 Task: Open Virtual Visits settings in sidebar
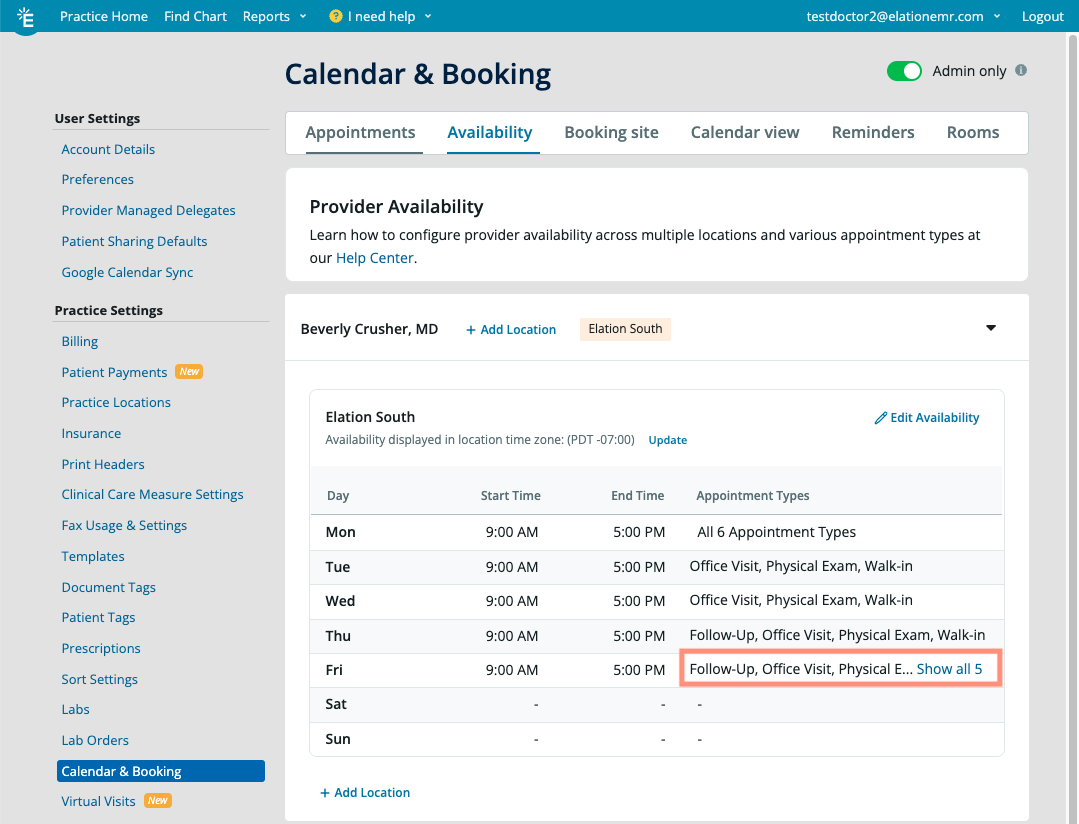click(x=98, y=801)
